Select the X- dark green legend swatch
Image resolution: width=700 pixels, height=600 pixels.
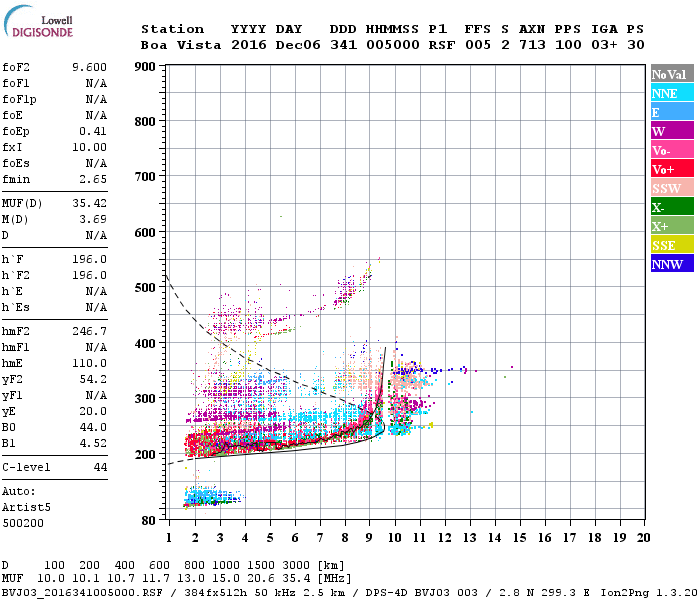point(672,207)
